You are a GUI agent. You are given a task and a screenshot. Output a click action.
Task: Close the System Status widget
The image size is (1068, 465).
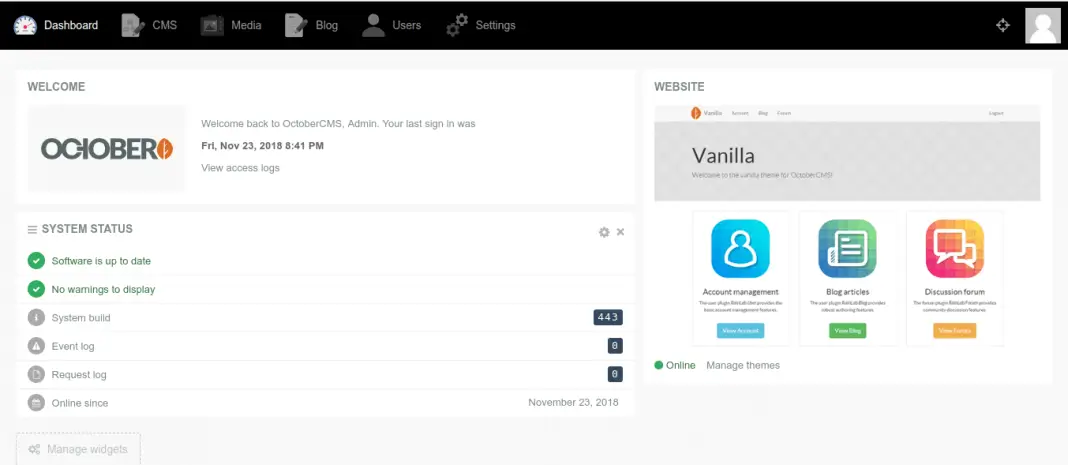[620, 232]
